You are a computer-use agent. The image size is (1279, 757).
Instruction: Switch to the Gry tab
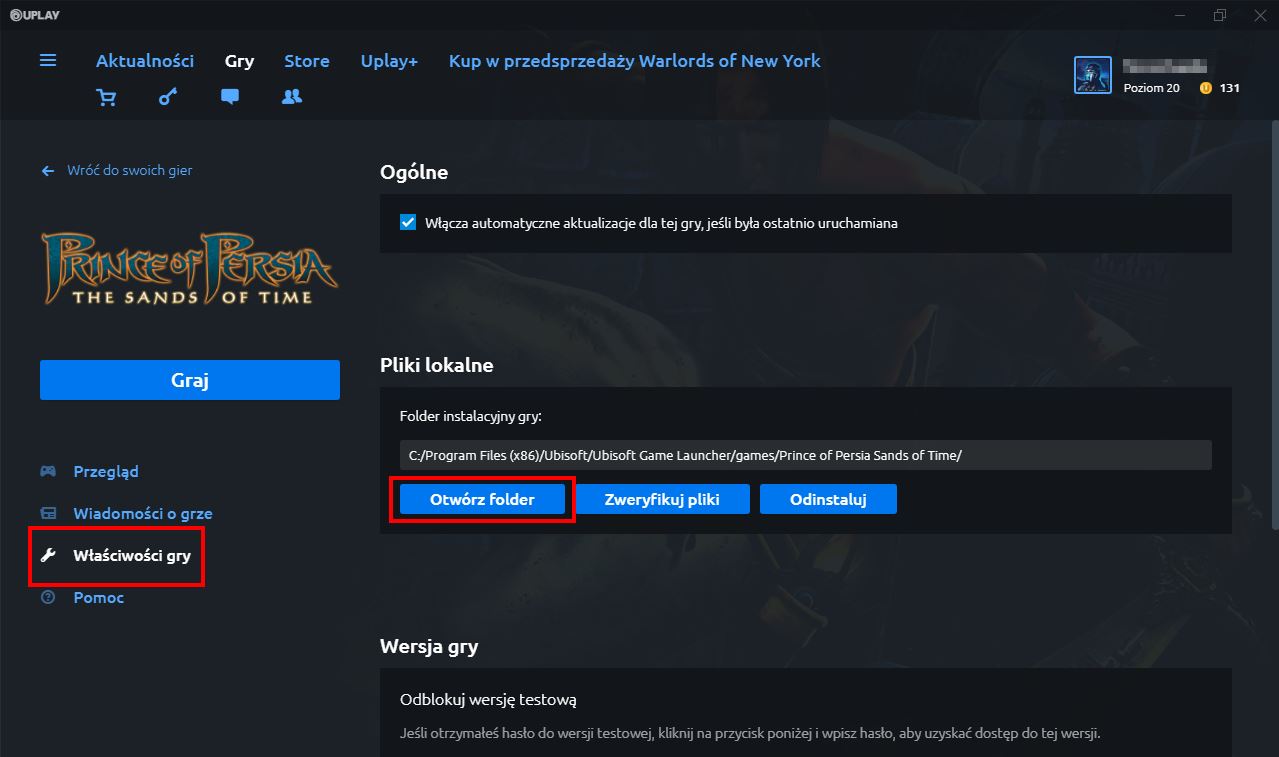click(x=239, y=61)
